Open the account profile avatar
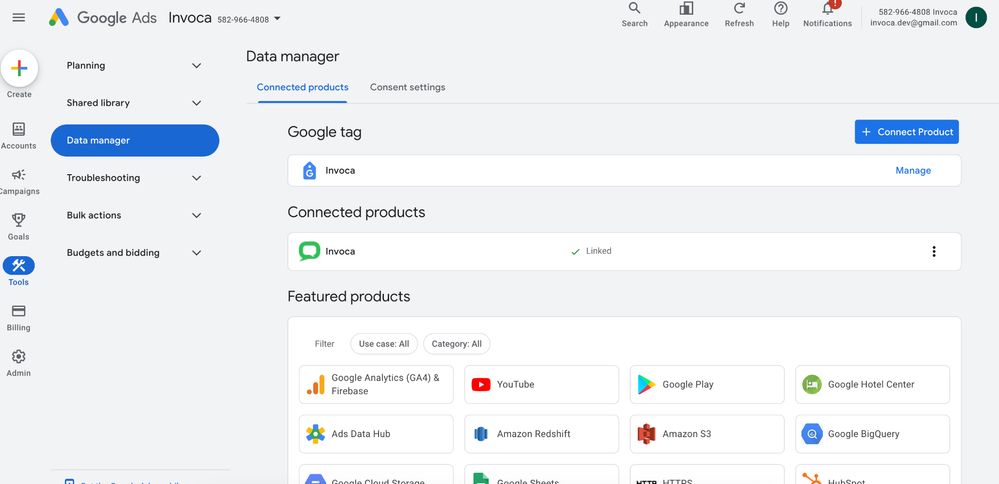The image size is (999, 484). pyautogui.click(x=976, y=17)
